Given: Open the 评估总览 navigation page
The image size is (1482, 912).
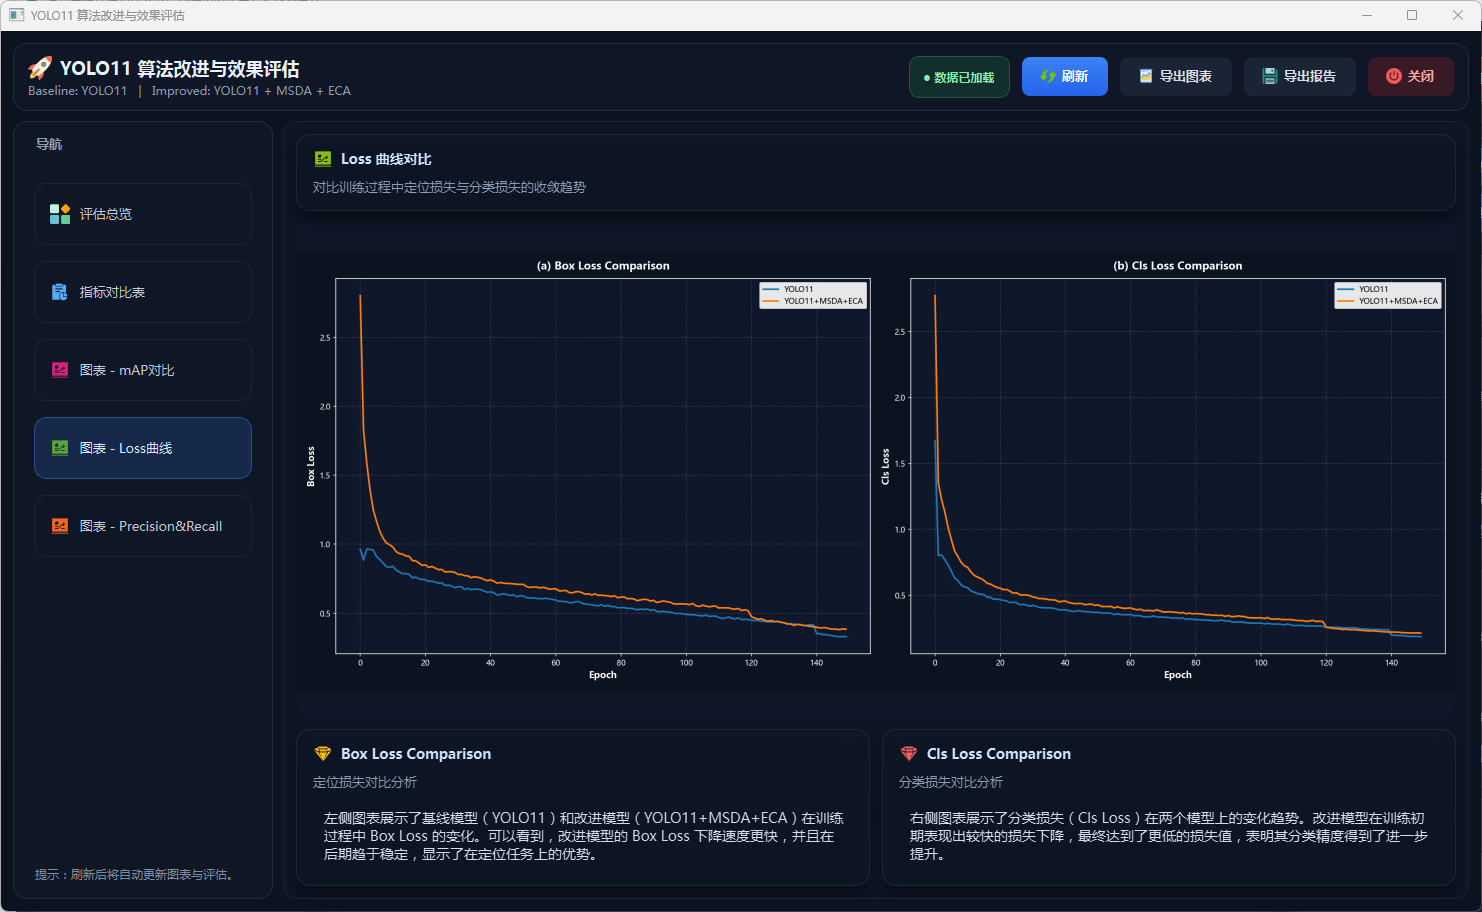Looking at the screenshot, I should (x=143, y=214).
